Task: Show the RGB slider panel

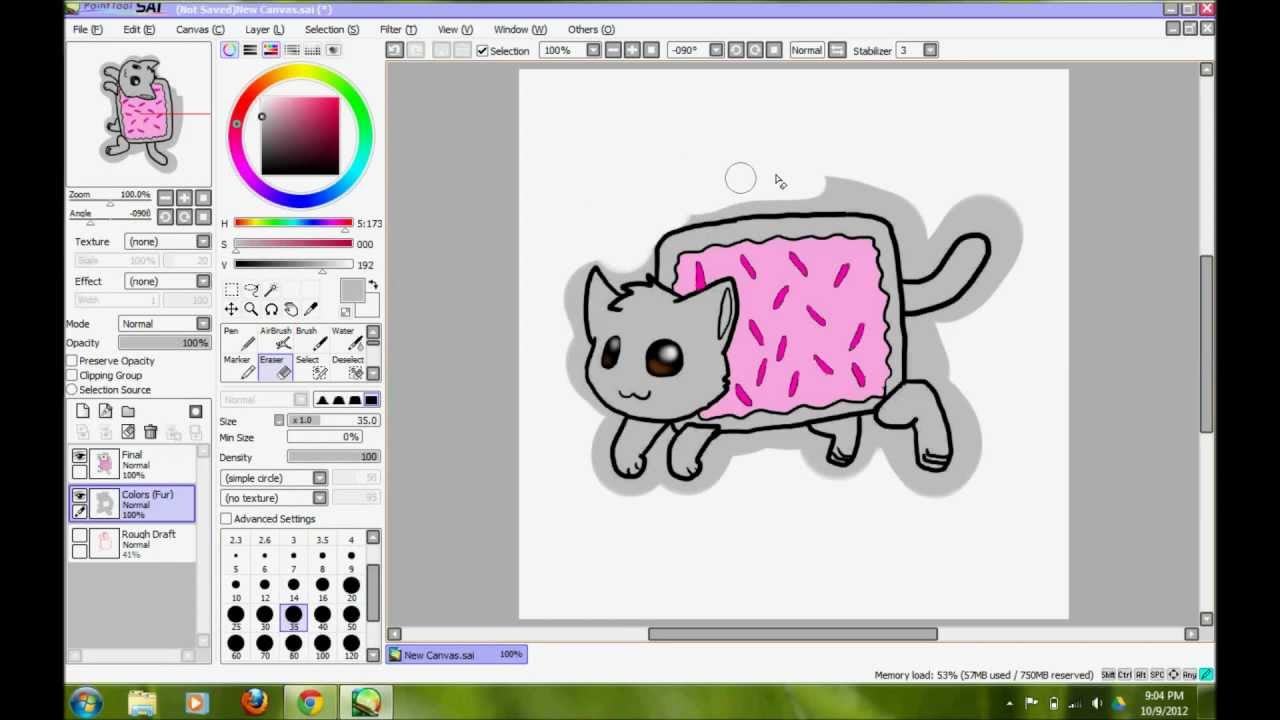Action: click(250, 50)
